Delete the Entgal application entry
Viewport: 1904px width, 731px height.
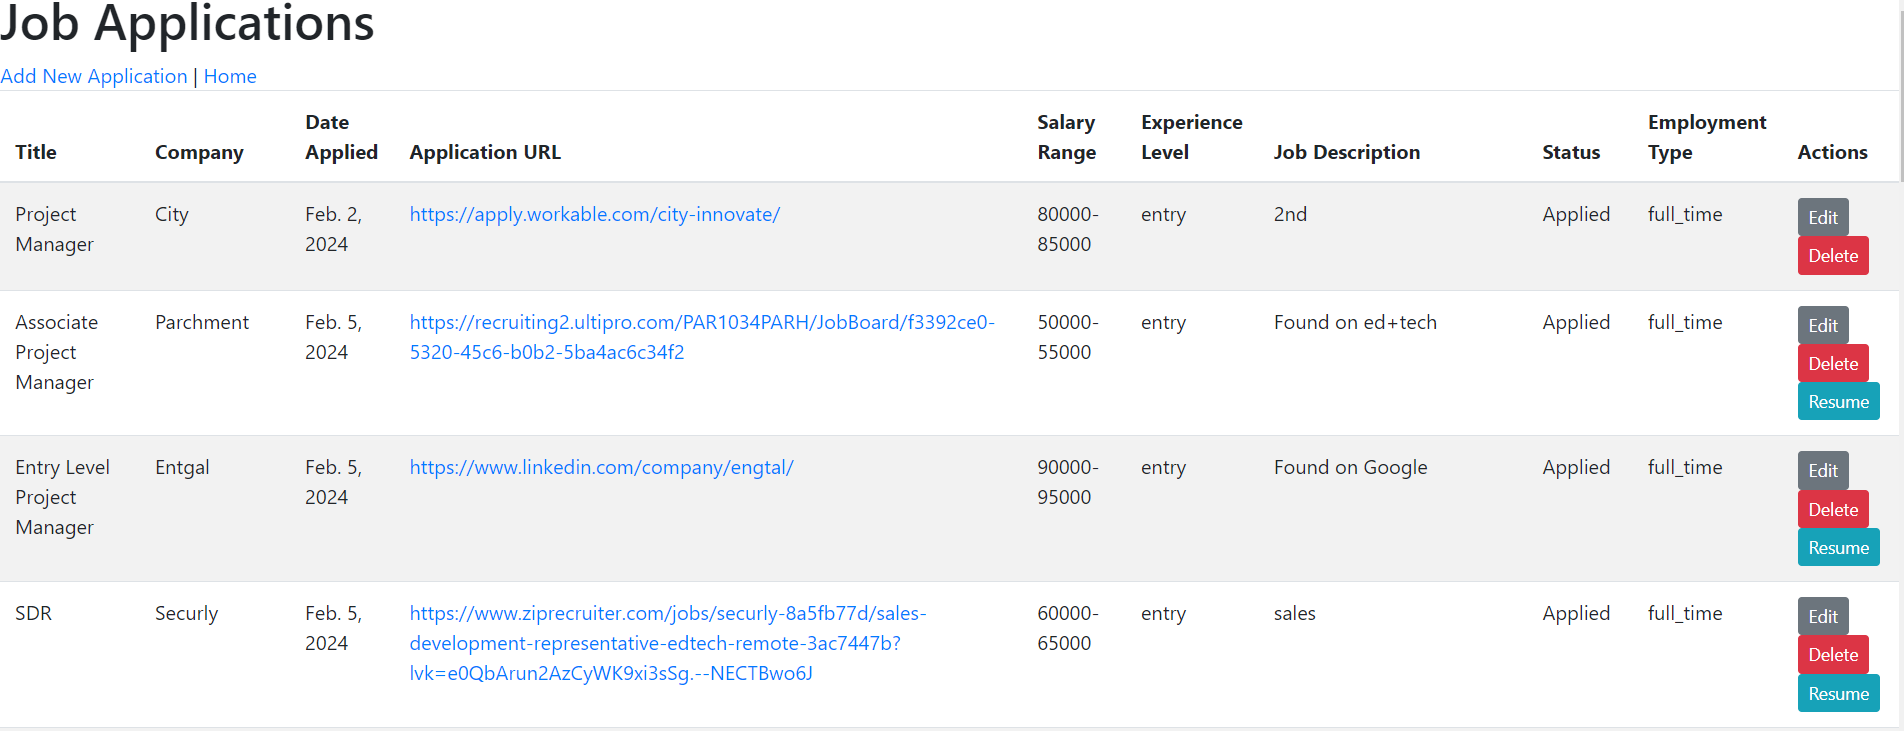(1832, 510)
